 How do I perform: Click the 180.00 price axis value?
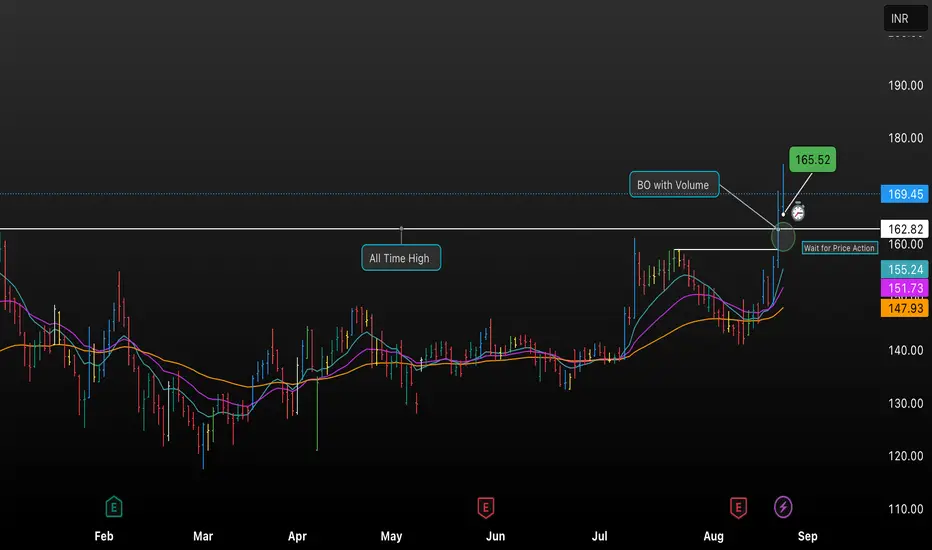[905, 138]
